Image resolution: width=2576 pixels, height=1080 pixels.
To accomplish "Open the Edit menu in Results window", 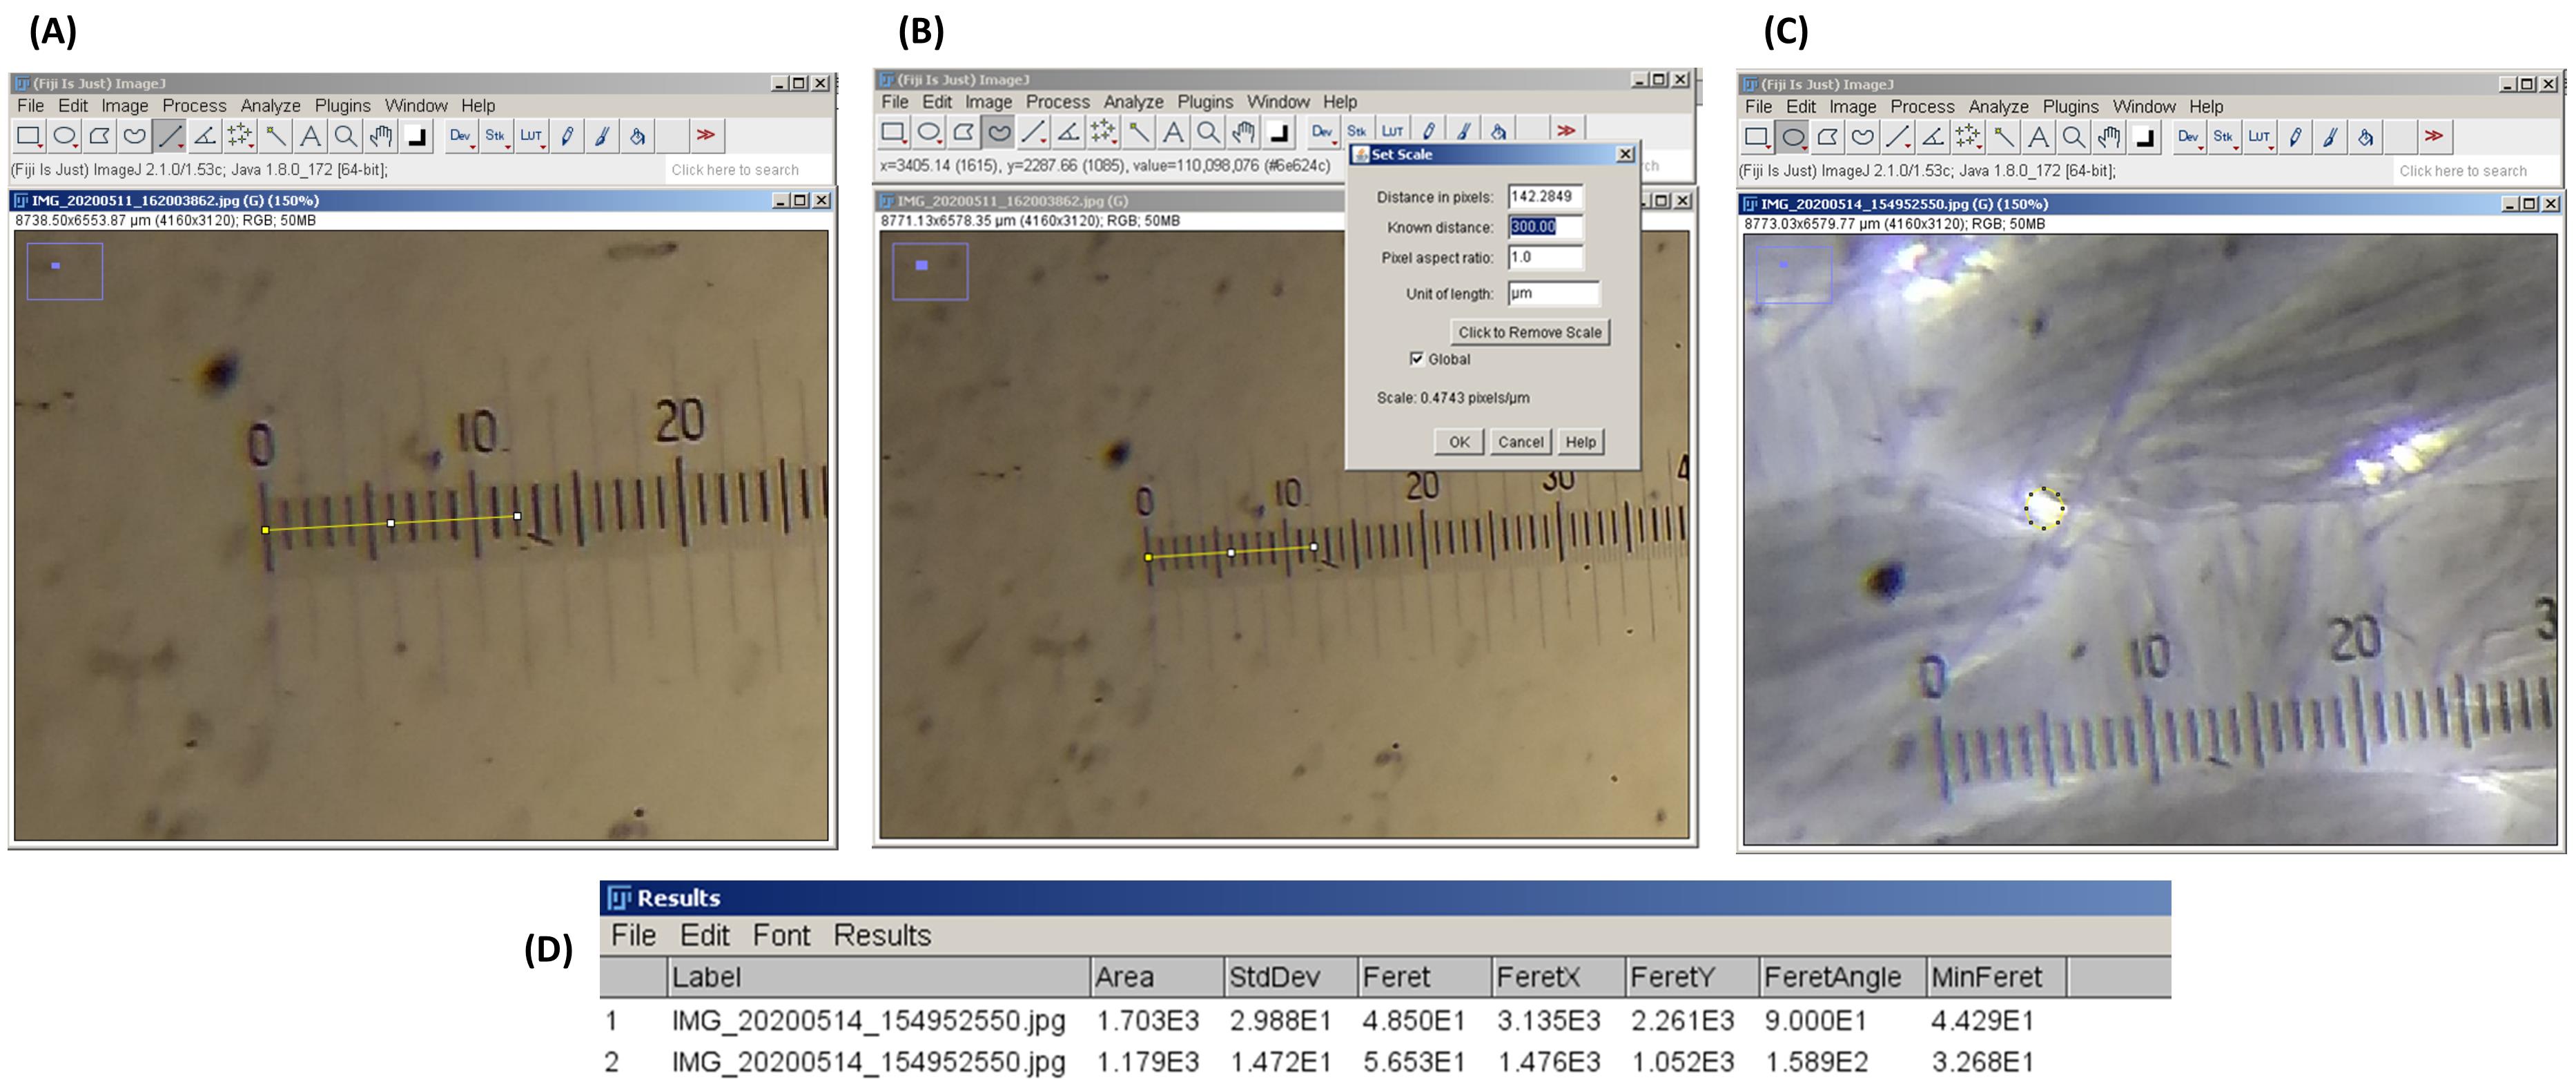I will pyautogui.click(x=705, y=935).
